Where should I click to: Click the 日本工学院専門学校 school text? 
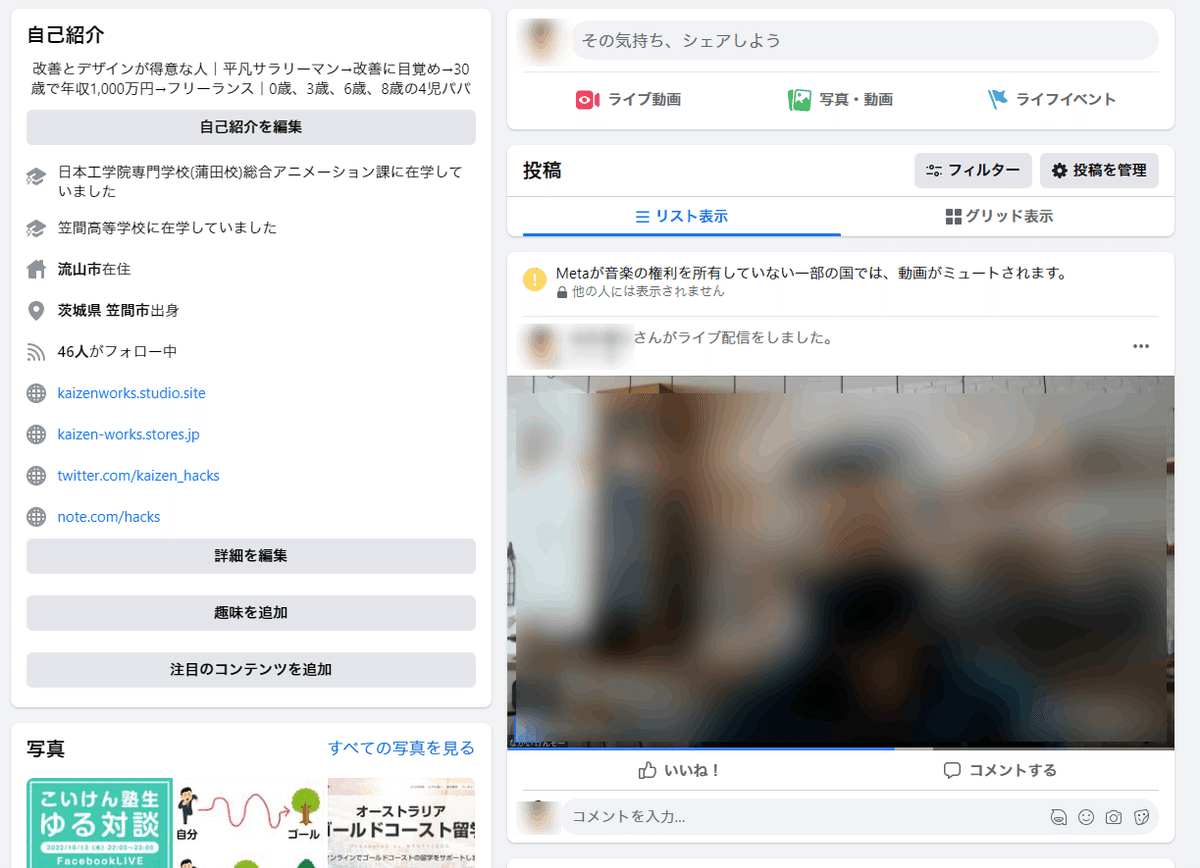[261, 181]
